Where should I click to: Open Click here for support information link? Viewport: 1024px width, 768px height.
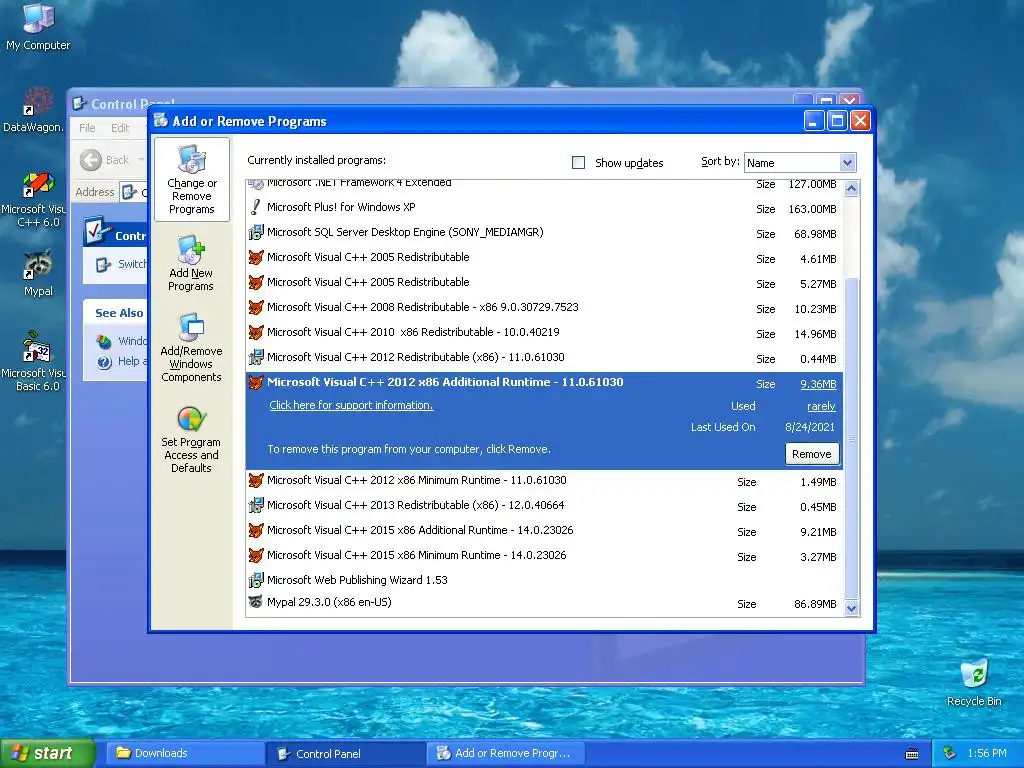click(x=351, y=405)
